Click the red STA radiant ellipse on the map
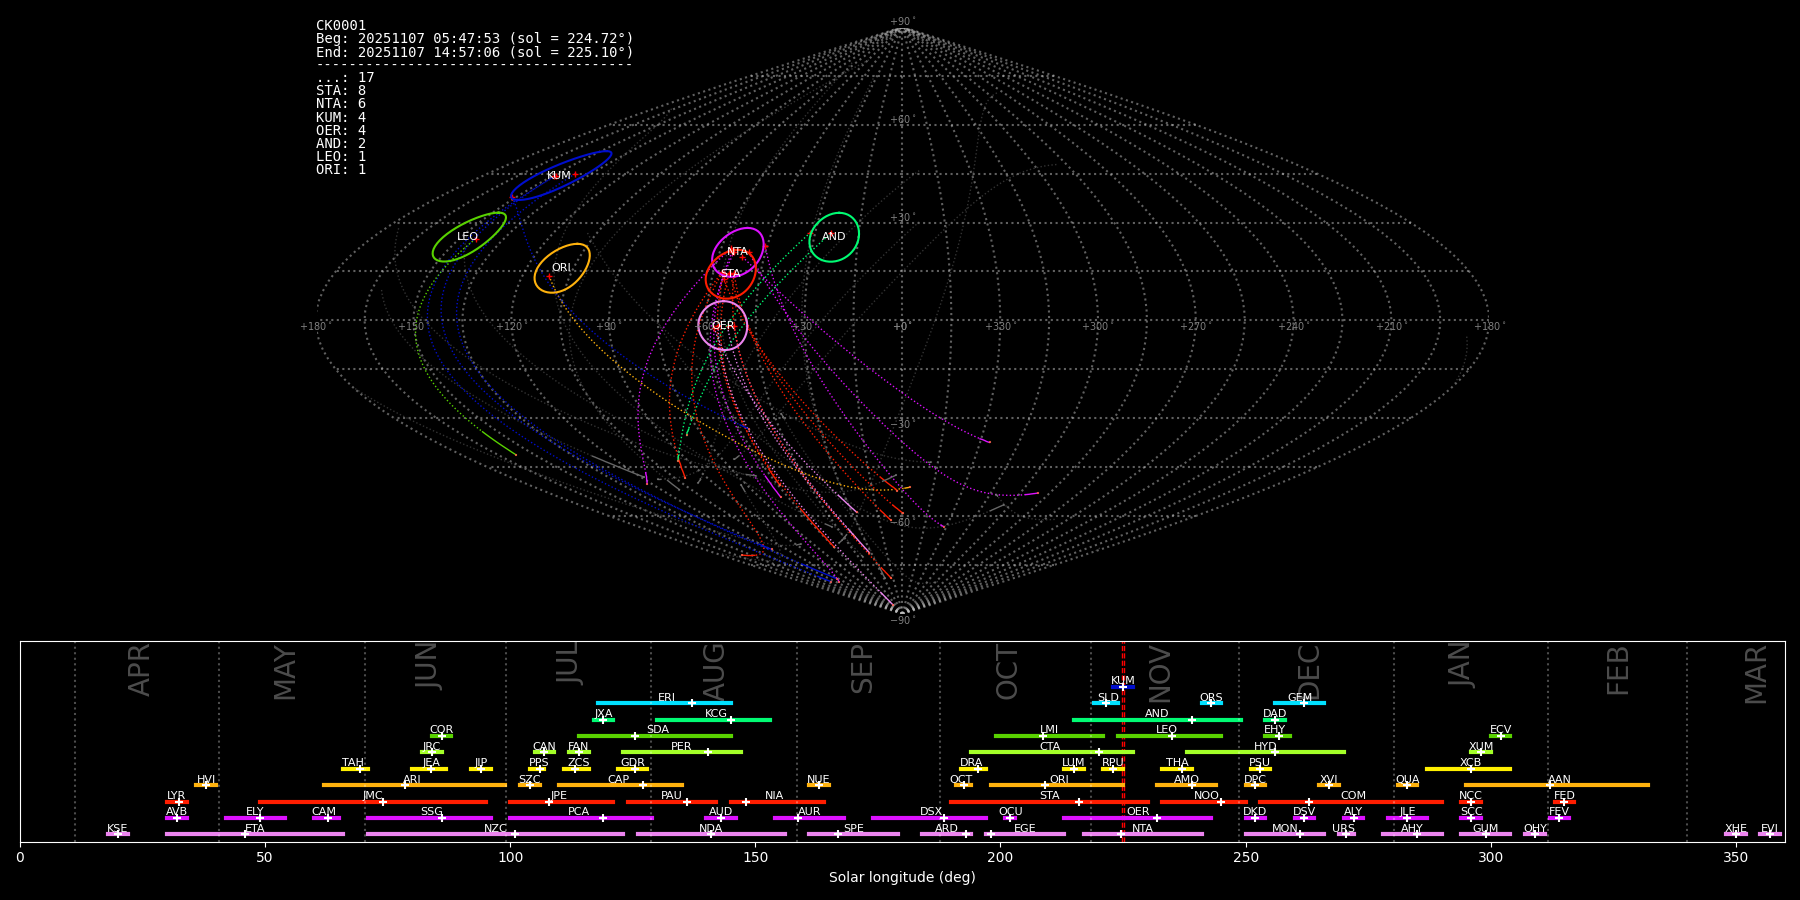Image resolution: width=1800 pixels, height=900 pixels. point(730,274)
